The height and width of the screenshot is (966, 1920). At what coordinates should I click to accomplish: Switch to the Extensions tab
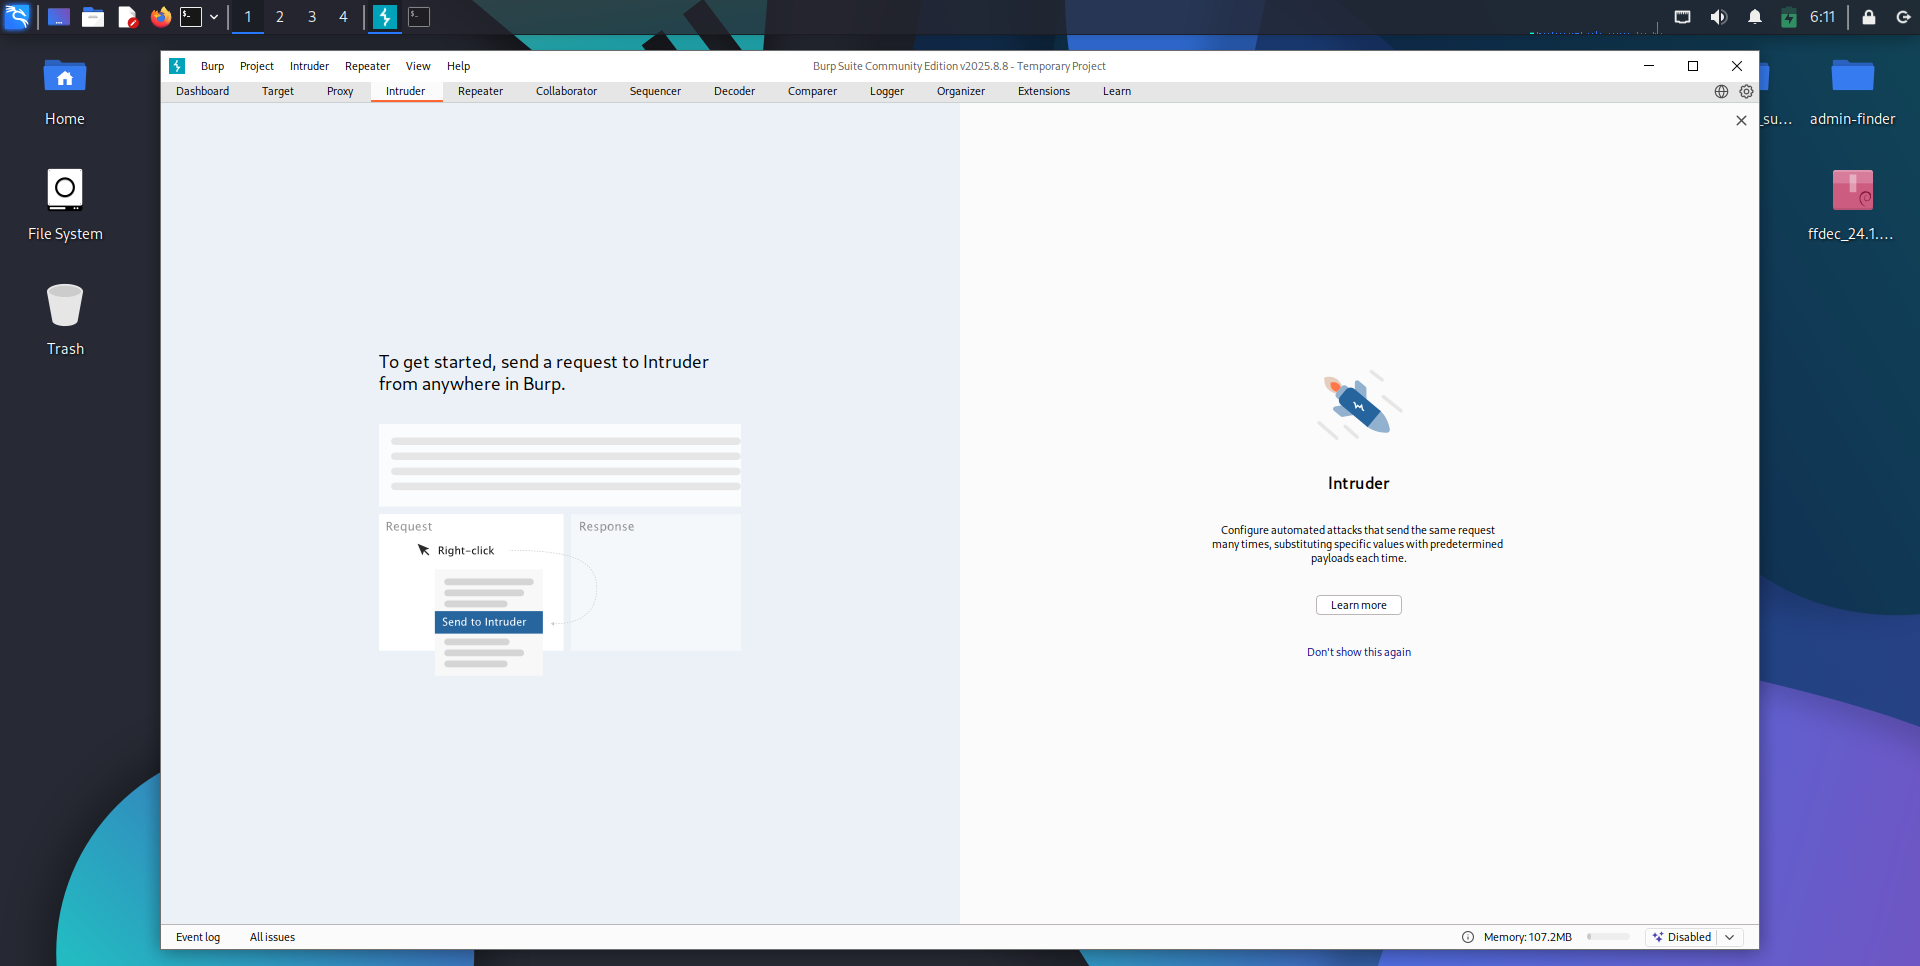click(x=1044, y=91)
